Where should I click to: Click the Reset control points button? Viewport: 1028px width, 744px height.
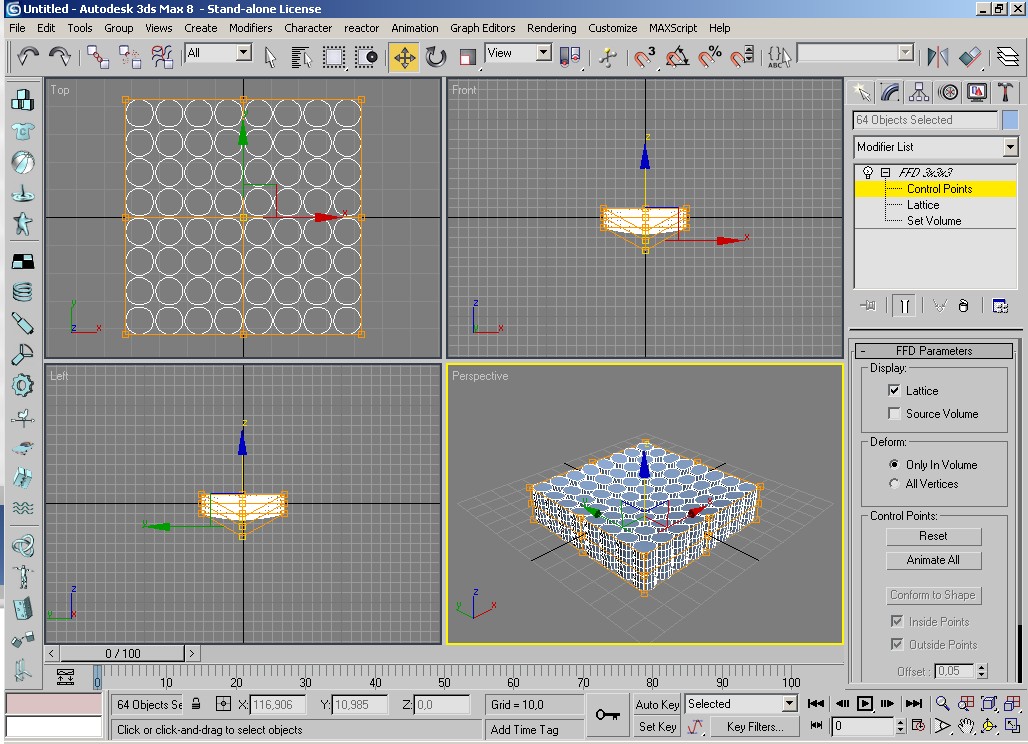point(934,536)
